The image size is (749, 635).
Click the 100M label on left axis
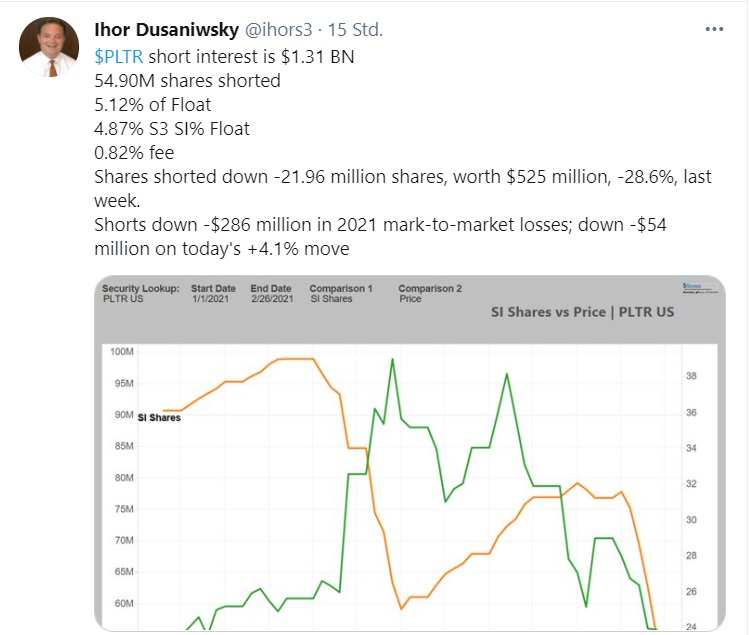point(123,352)
